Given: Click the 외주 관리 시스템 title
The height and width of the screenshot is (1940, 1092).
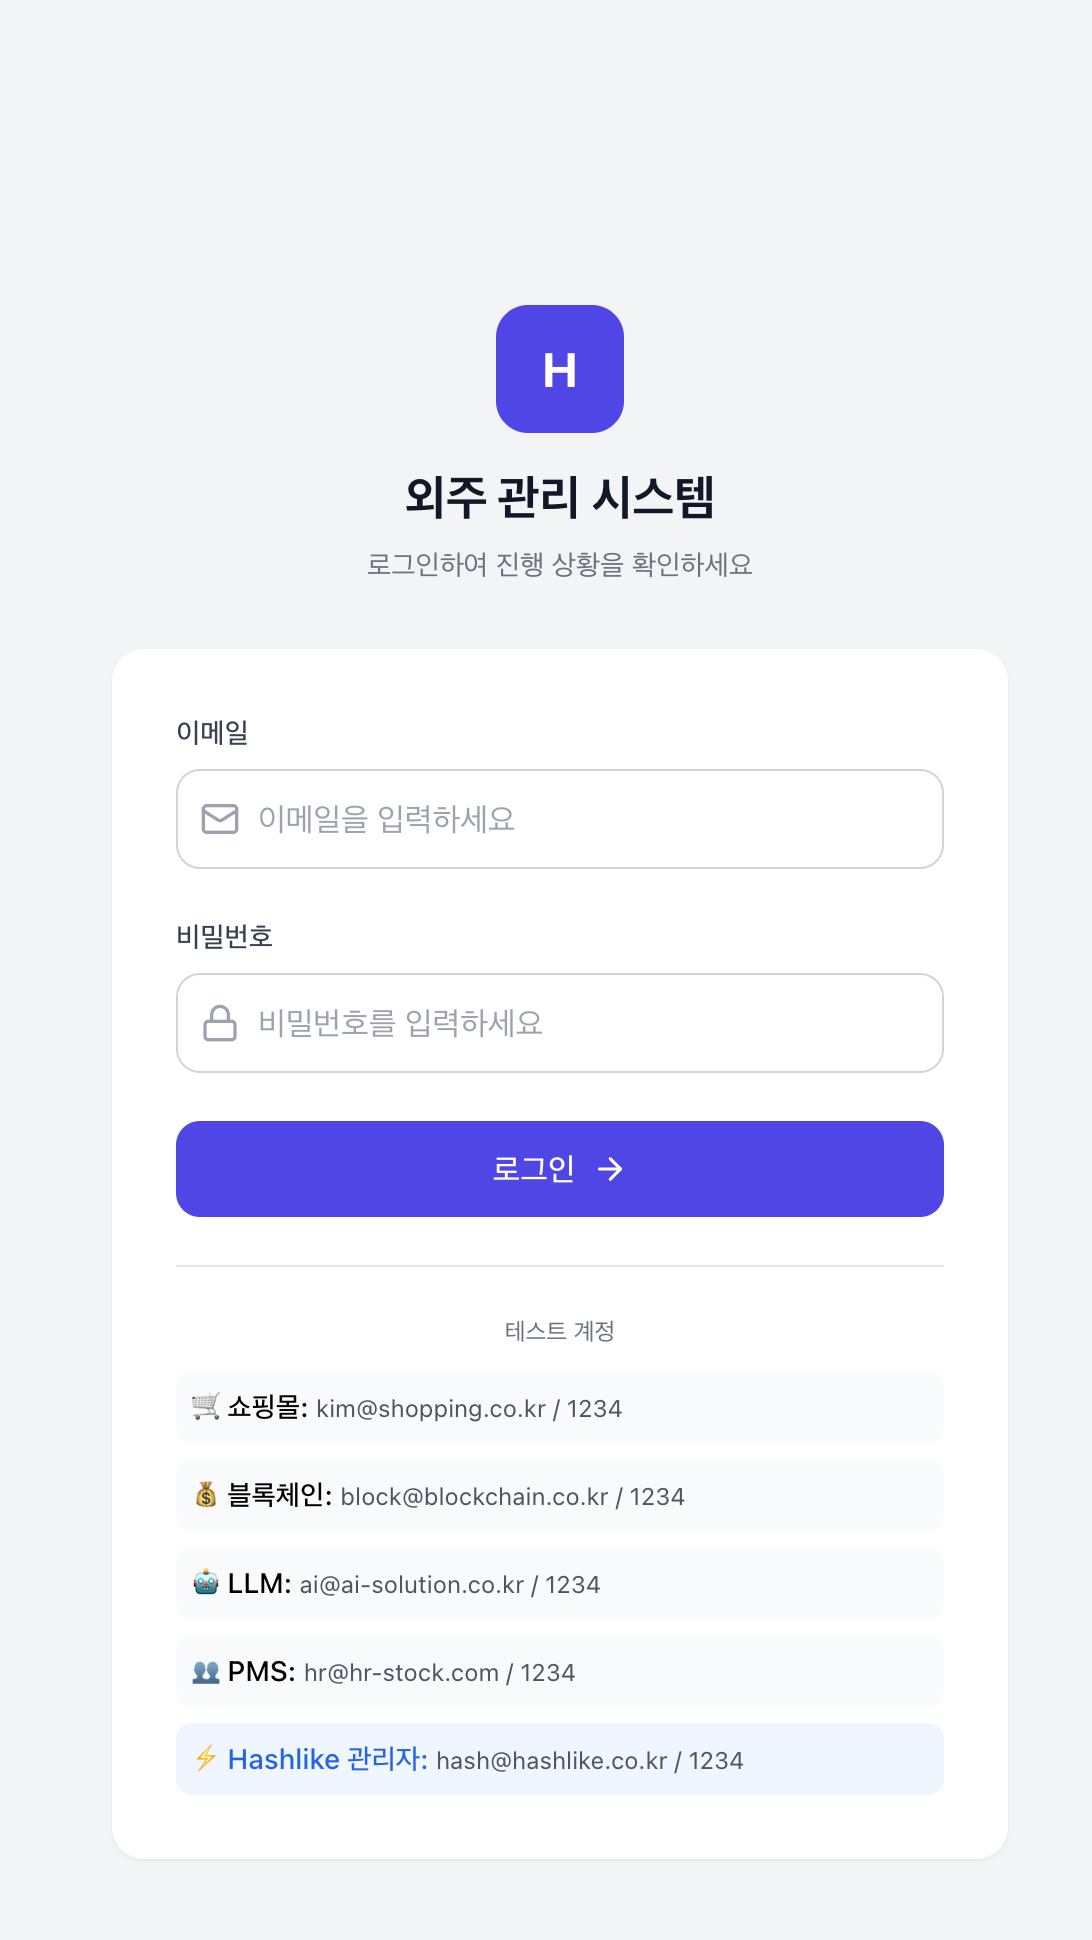Looking at the screenshot, I should (559, 494).
